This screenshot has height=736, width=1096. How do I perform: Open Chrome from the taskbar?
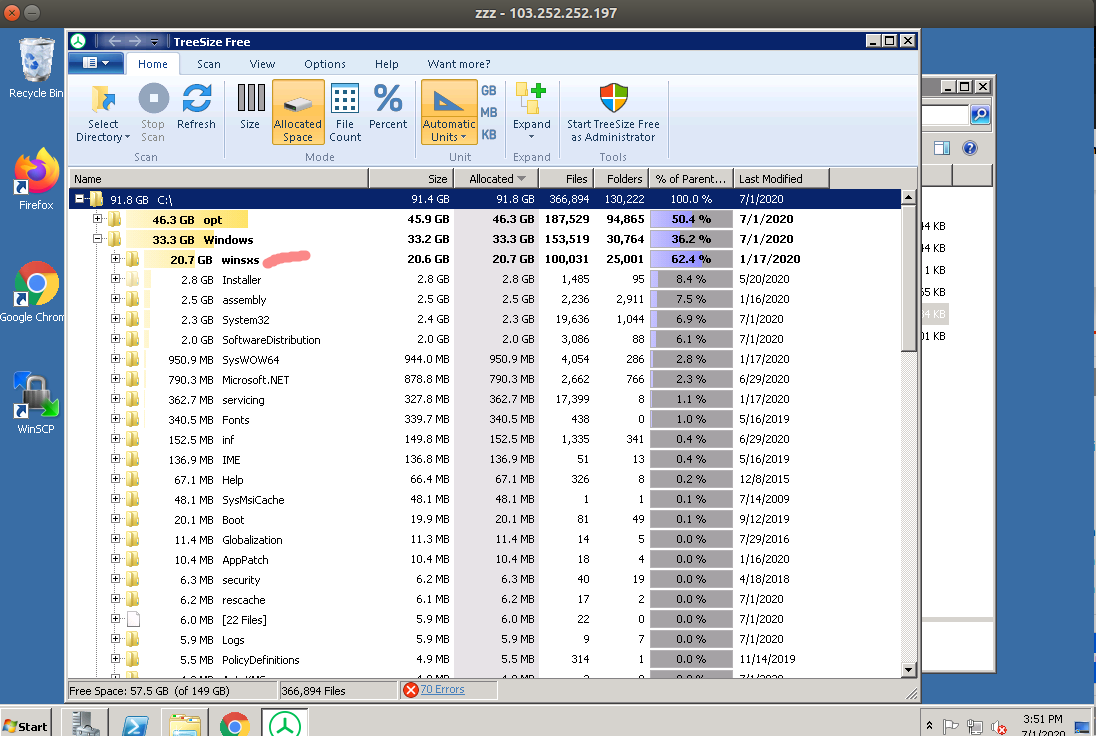tap(234, 723)
